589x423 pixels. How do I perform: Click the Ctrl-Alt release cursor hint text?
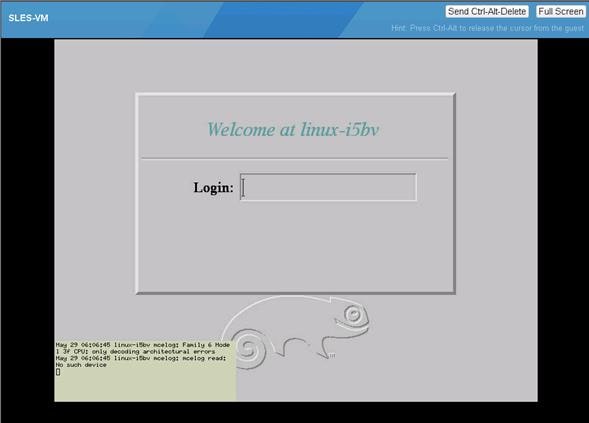(x=488, y=28)
